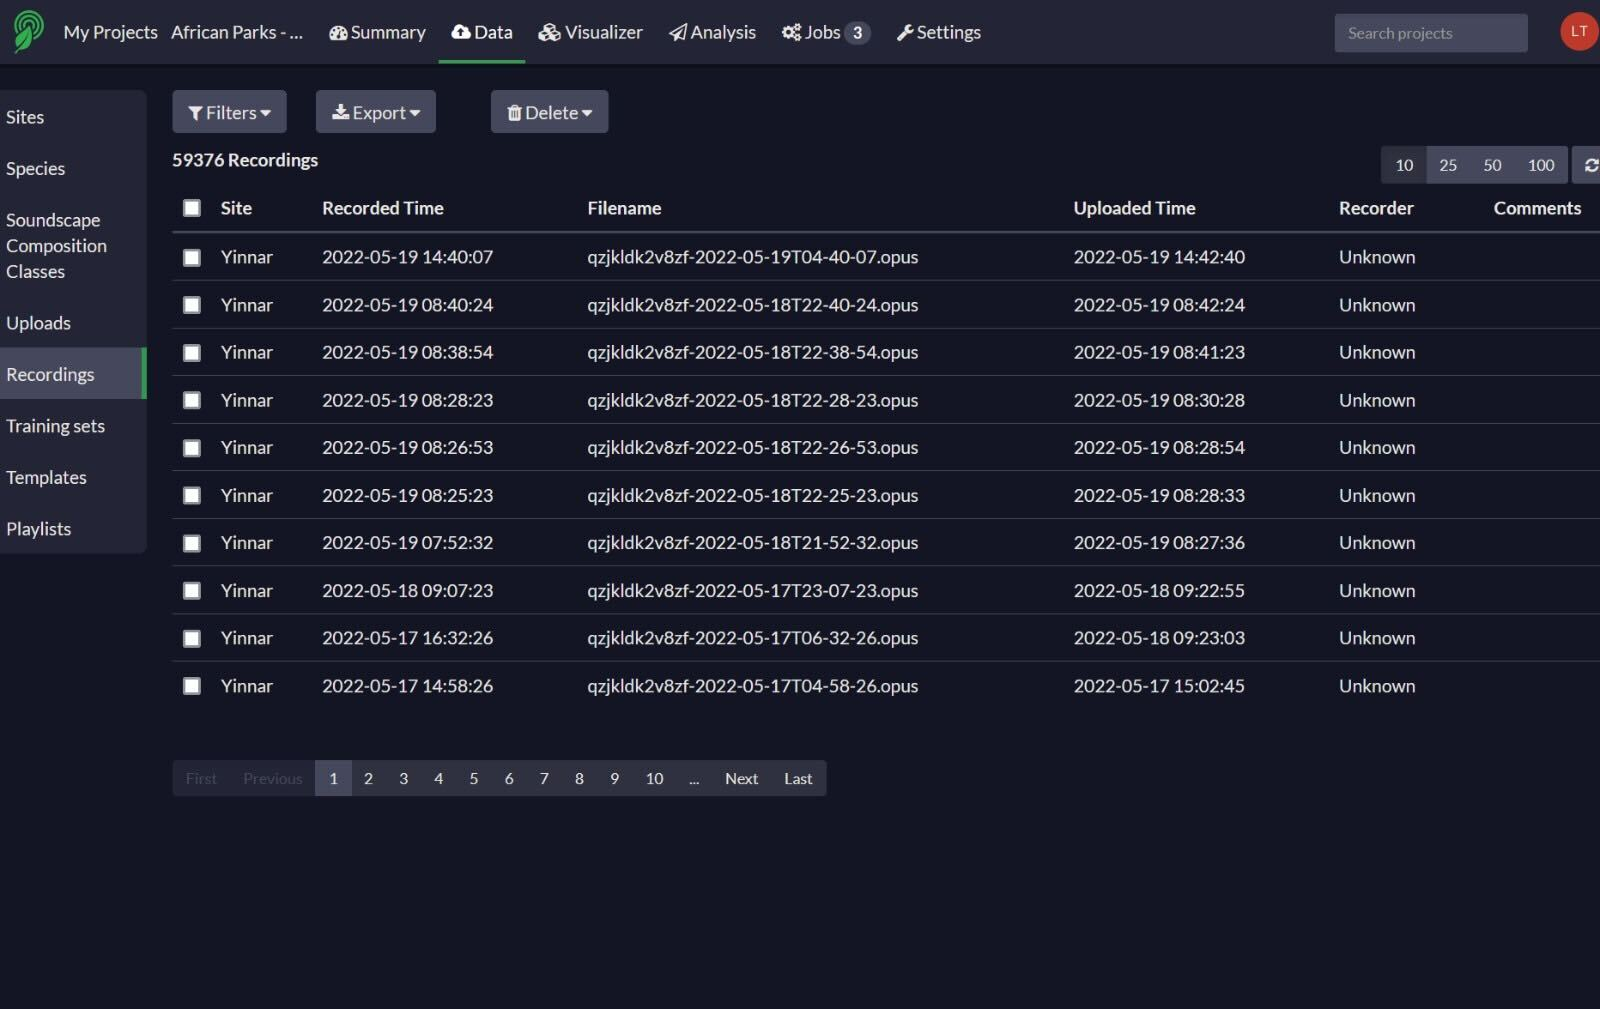Expand the Export menu
This screenshot has width=1600, height=1009.
coord(375,112)
